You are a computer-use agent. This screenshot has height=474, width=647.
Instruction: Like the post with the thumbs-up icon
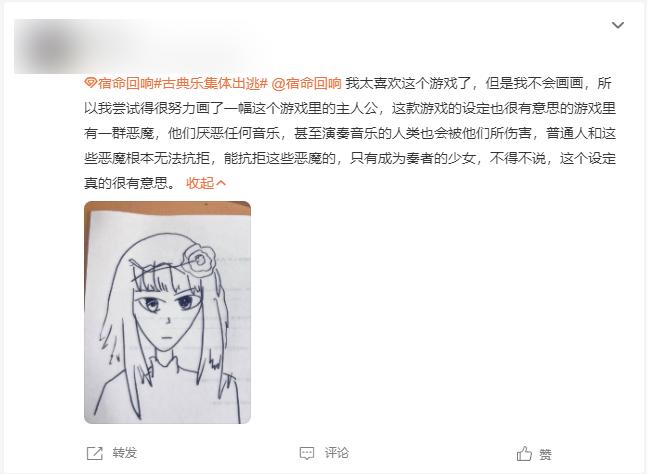[524, 453]
